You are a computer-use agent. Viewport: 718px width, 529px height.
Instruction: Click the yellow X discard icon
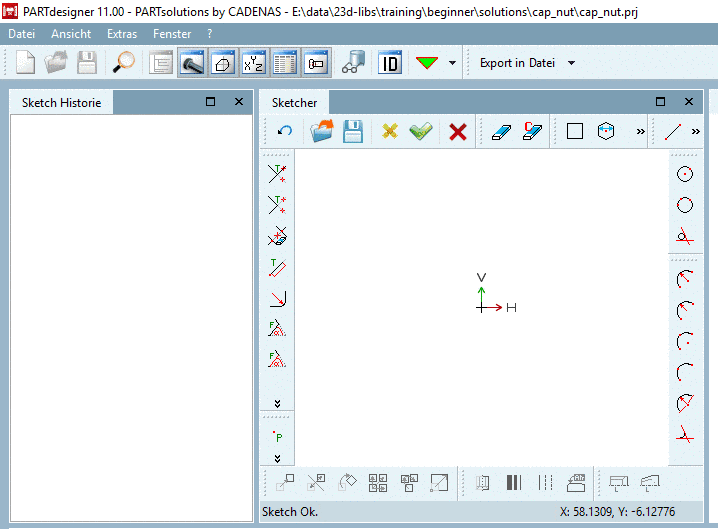390,131
